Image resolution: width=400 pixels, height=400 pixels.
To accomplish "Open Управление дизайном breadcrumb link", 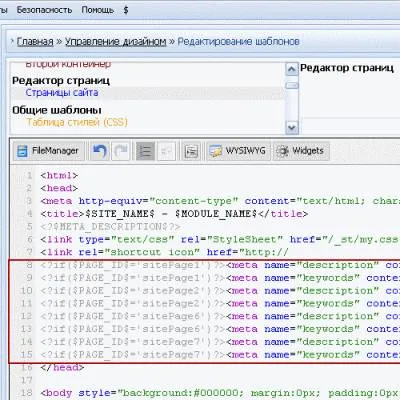I will (x=115, y=42).
